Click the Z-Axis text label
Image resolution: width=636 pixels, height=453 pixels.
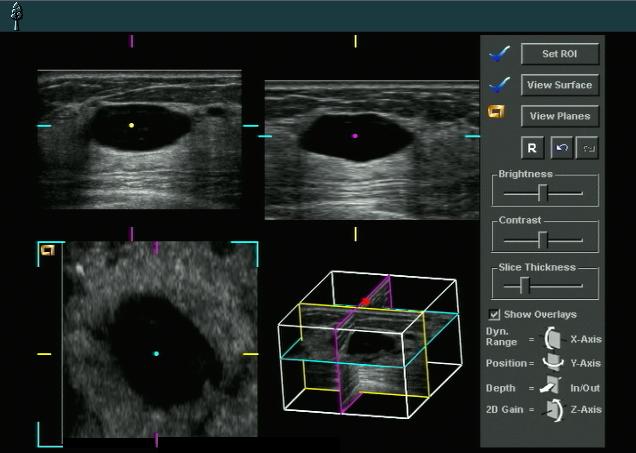coord(586,410)
